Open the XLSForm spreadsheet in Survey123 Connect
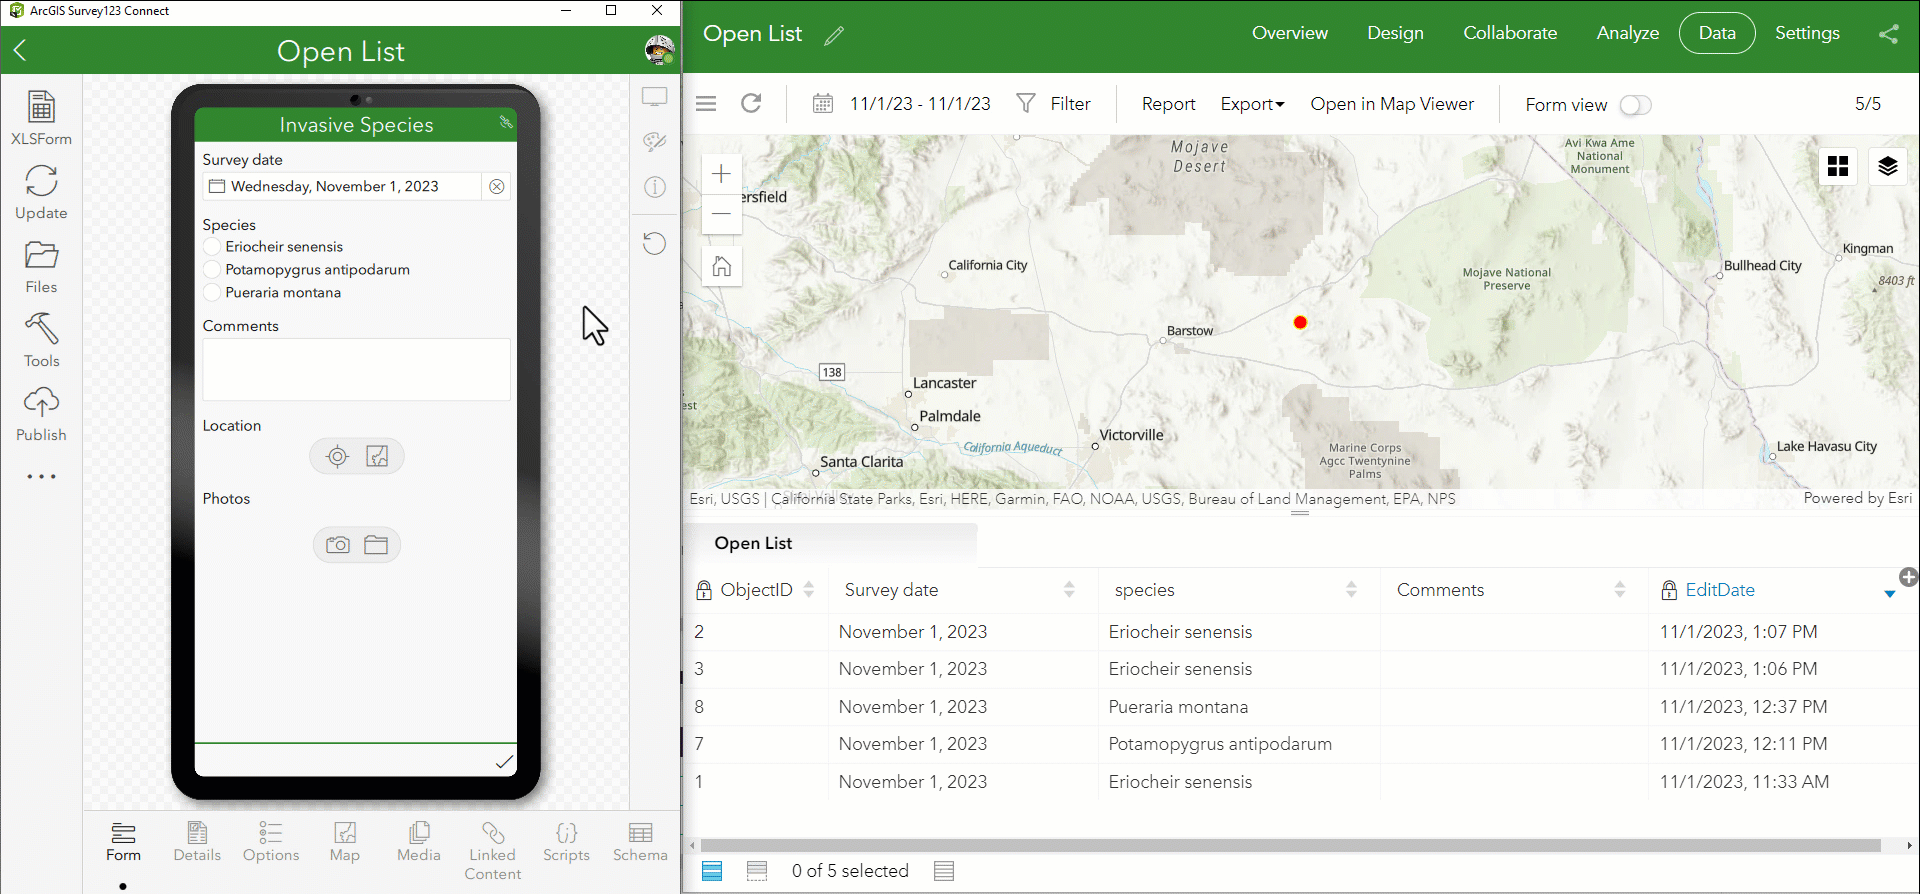The width and height of the screenshot is (1920, 894). click(41, 117)
